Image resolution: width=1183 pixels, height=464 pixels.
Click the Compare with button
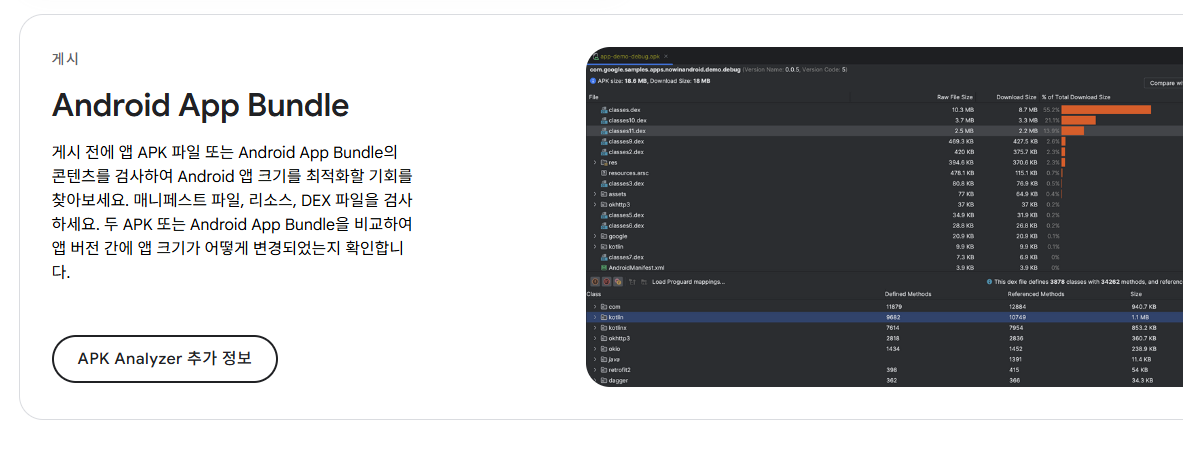click(x=1163, y=83)
